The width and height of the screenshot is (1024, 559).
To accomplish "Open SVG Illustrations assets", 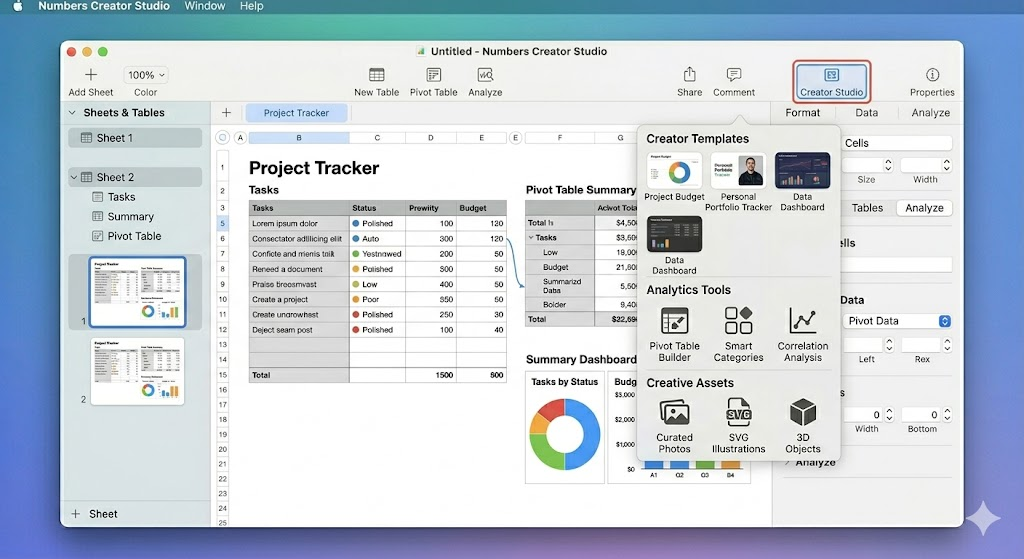I will coord(739,426).
